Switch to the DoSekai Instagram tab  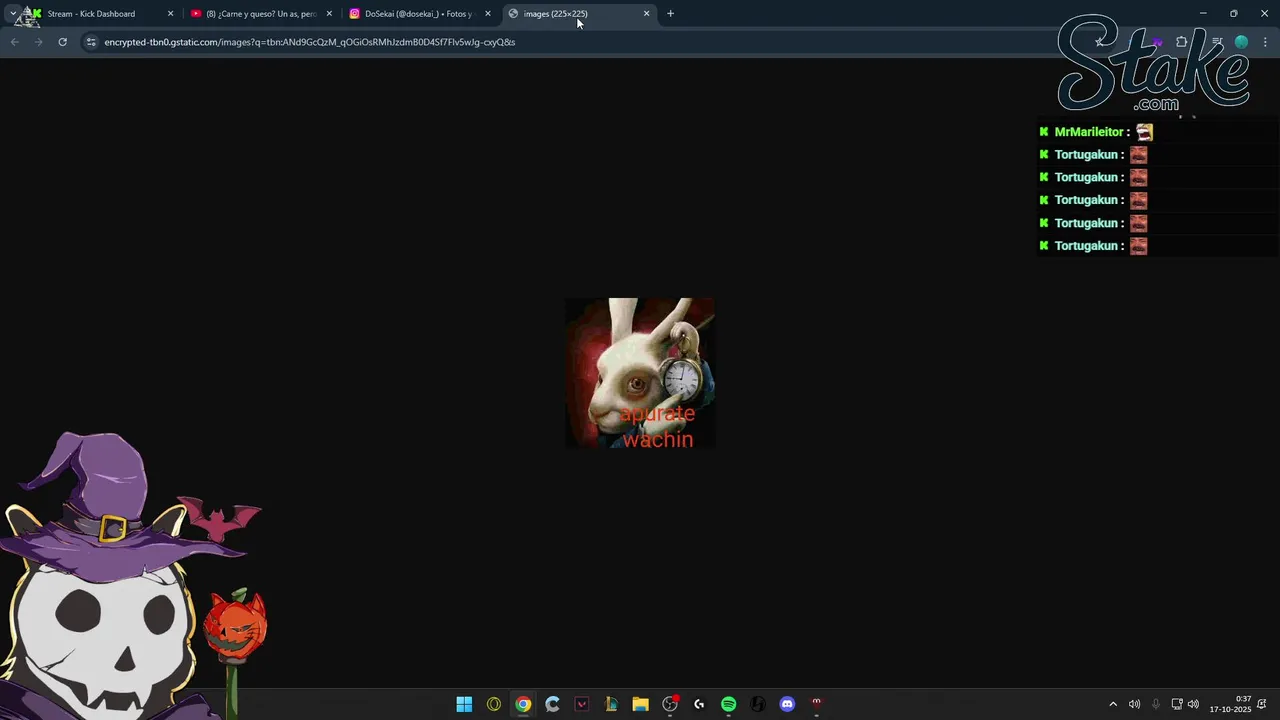coord(420,14)
